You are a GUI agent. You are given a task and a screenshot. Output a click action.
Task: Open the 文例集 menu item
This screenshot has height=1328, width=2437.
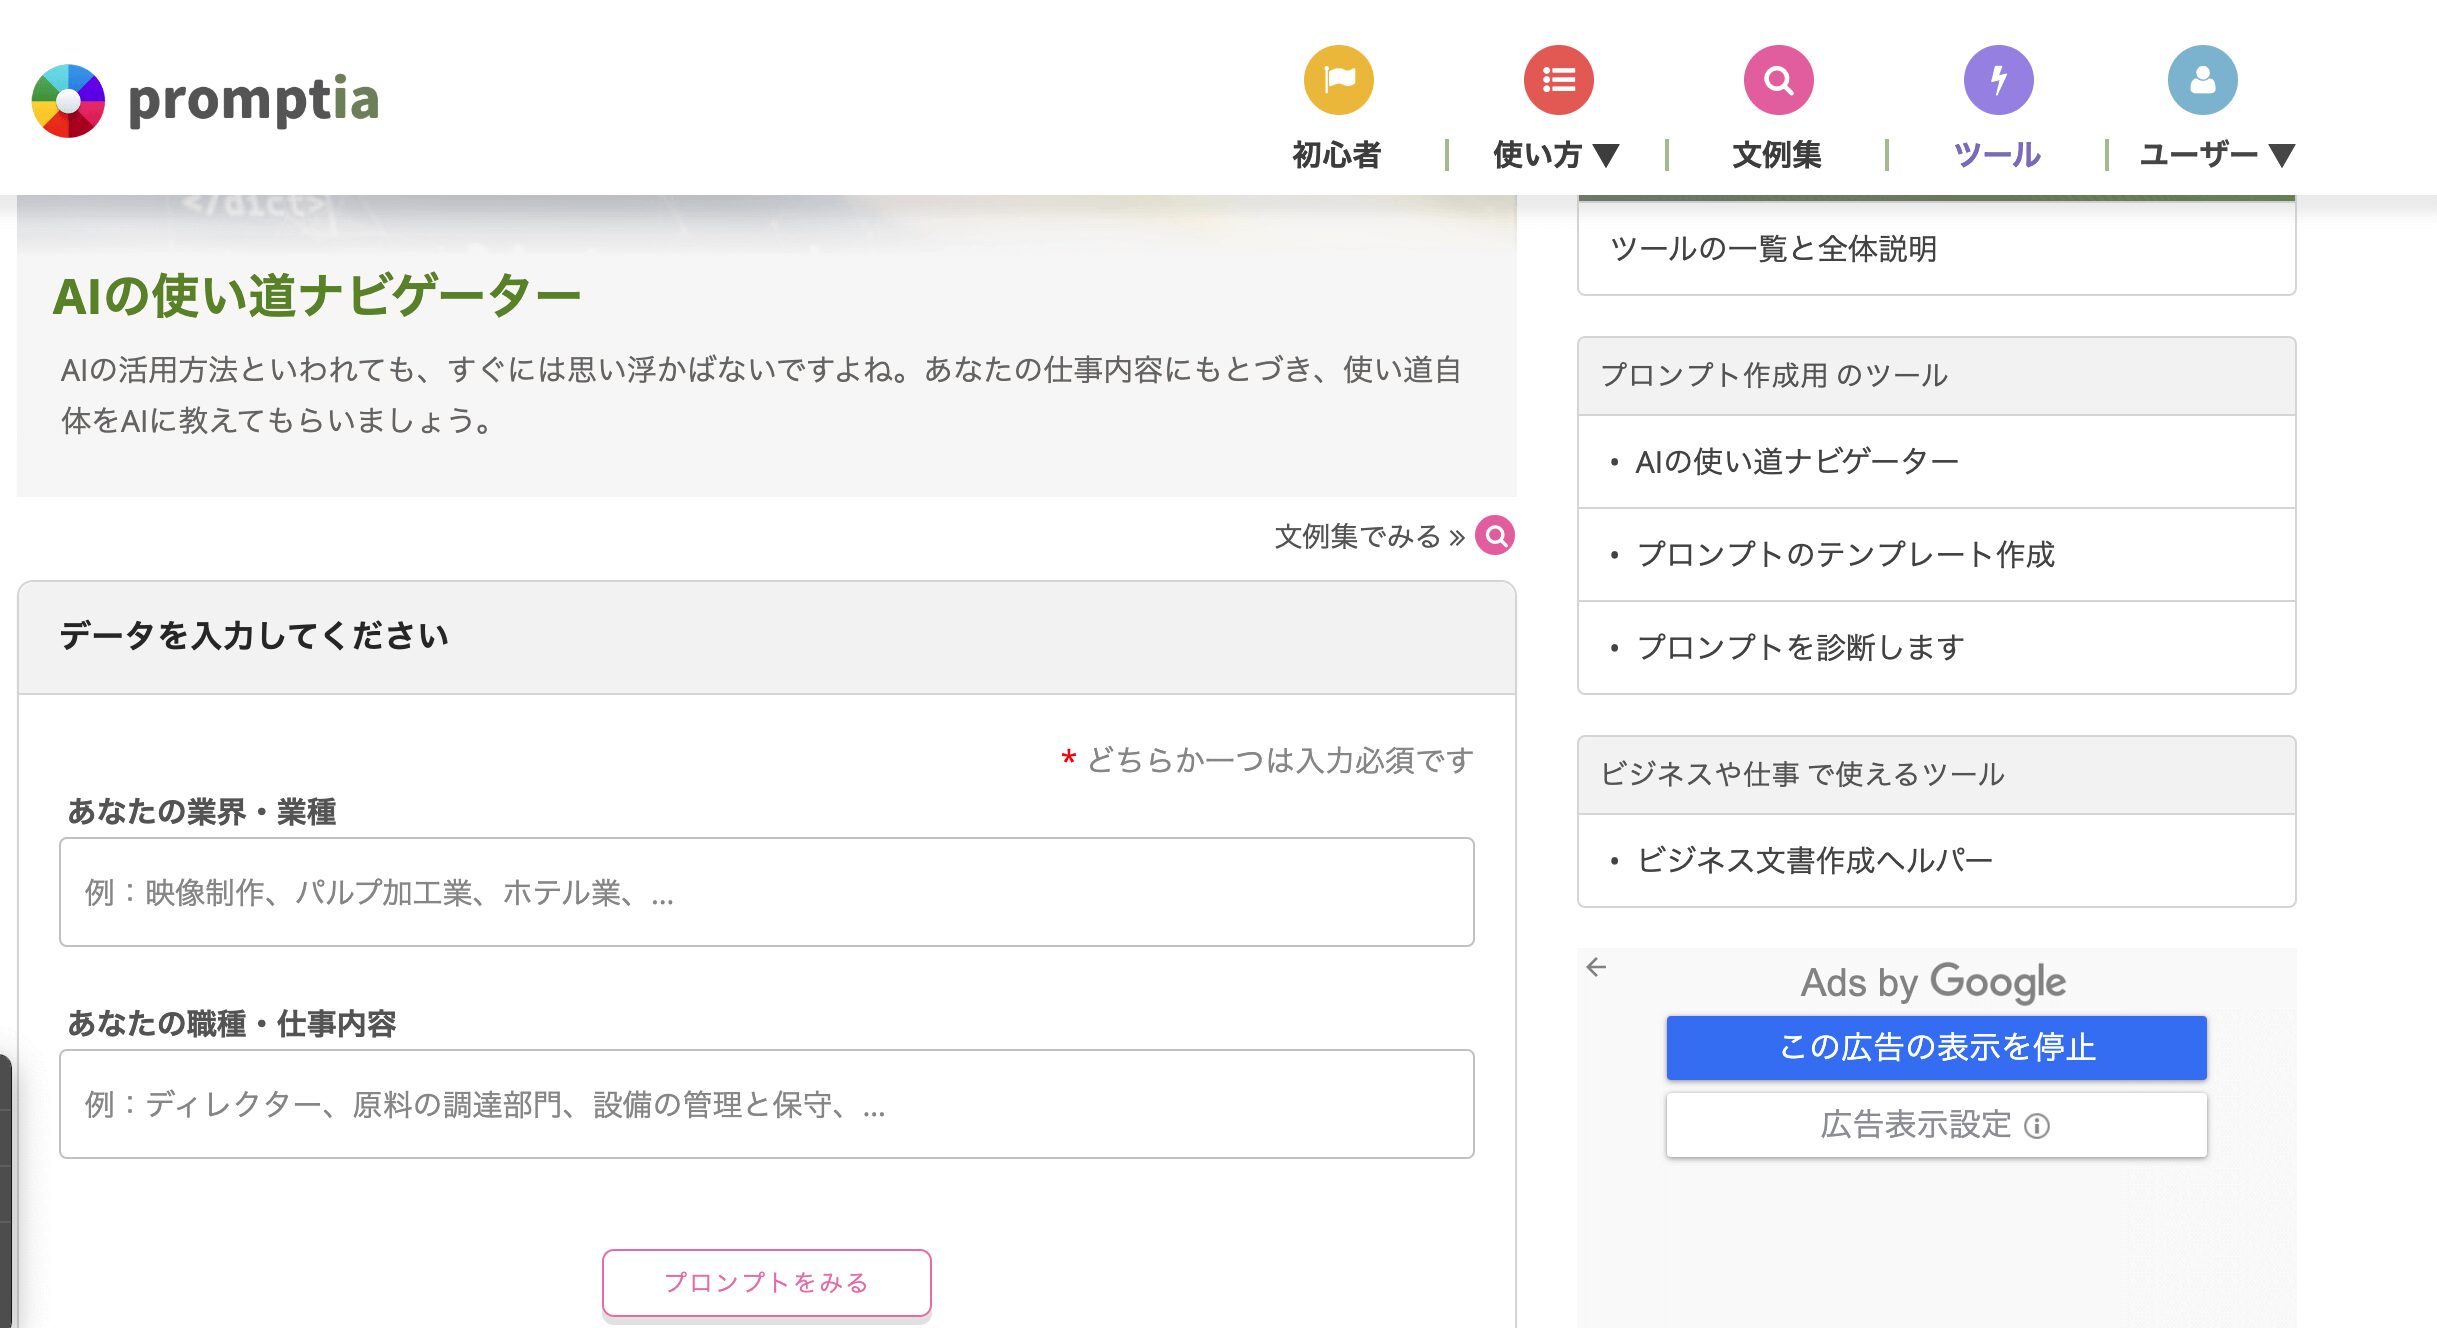1777,154
